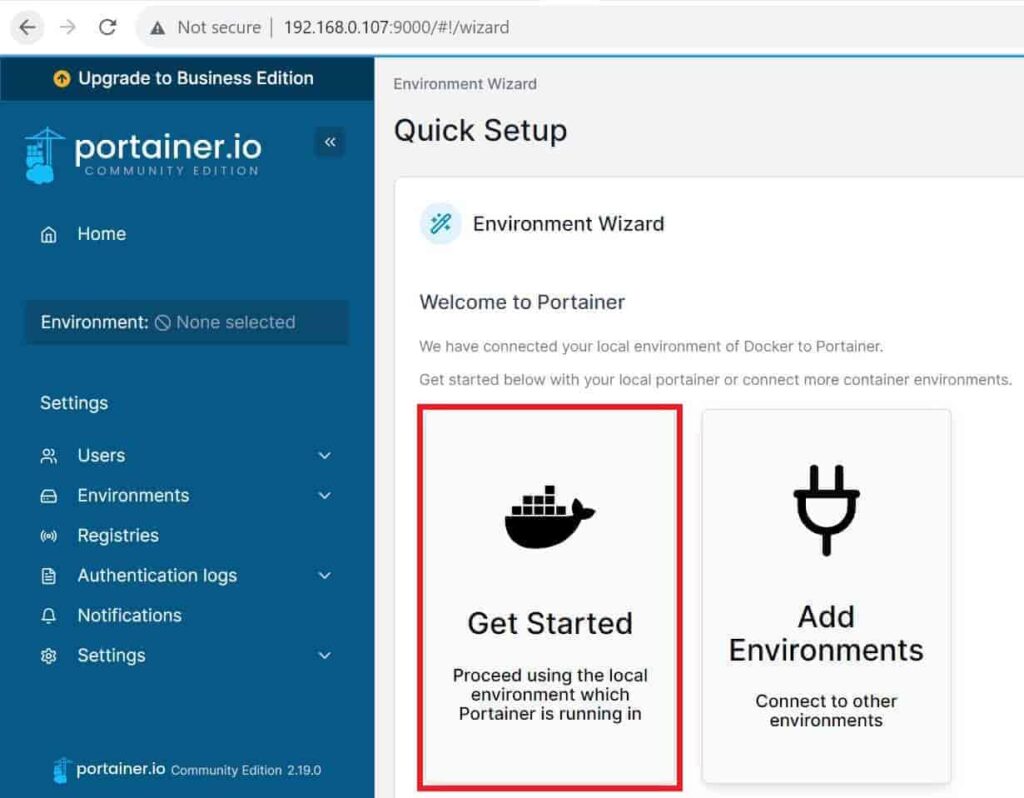The width and height of the screenshot is (1024, 798).
Task: Expand the Settings menu chevron
Action: (x=323, y=655)
